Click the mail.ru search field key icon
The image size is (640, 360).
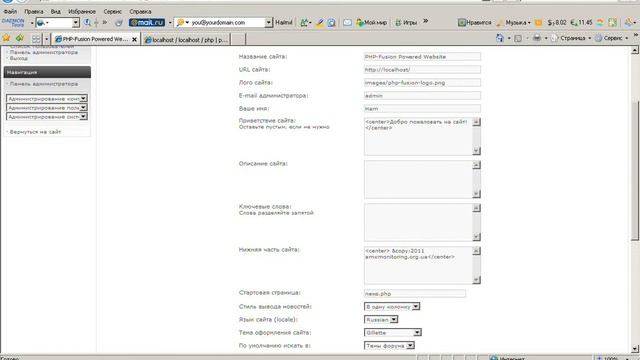[180, 22]
